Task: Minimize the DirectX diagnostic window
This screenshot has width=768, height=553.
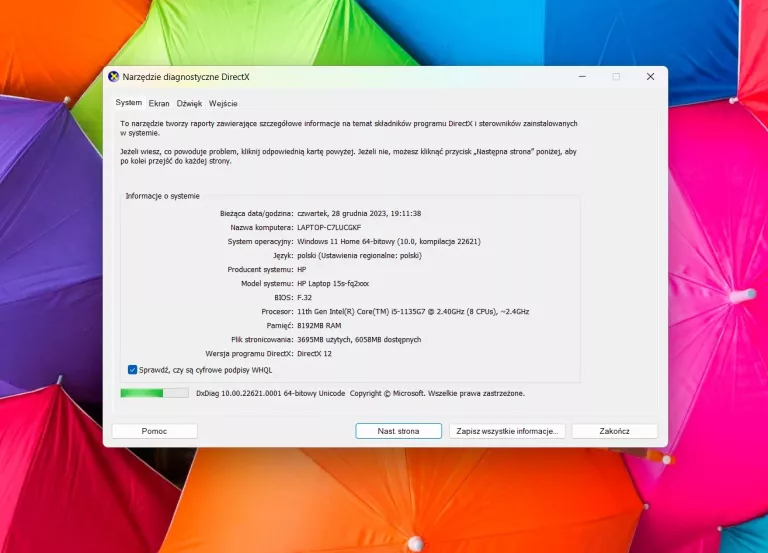Action: (582, 76)
